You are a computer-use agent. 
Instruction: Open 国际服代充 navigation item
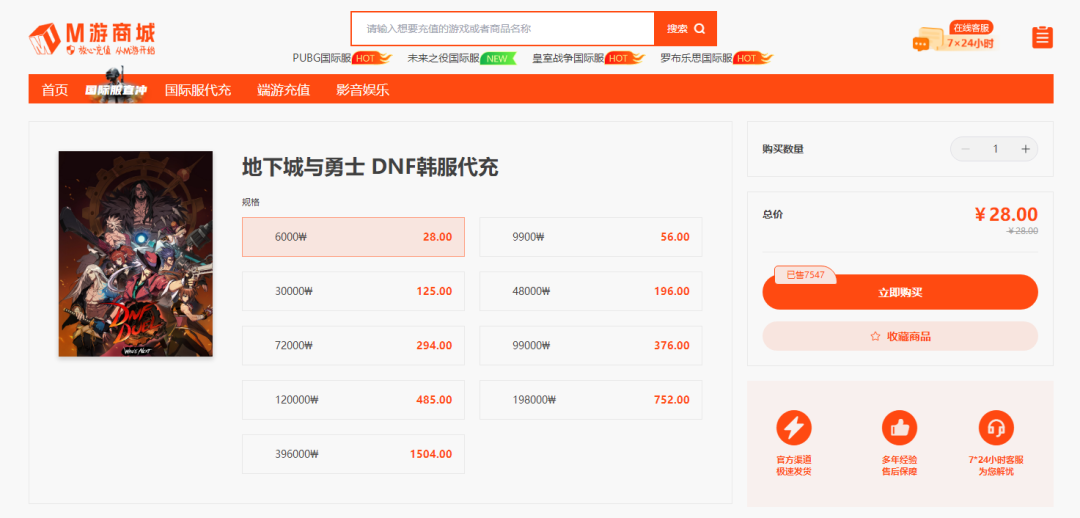[x=198, y=90]
